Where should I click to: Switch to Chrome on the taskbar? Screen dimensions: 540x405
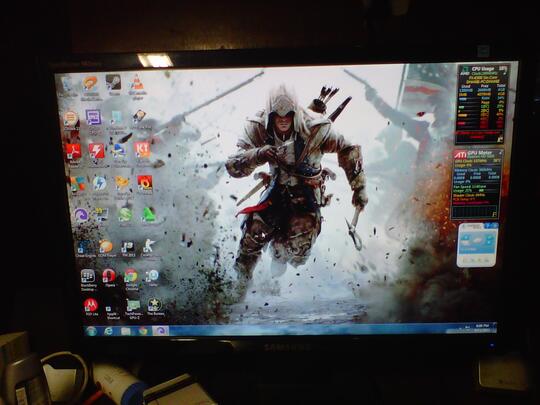pos(143,331)
